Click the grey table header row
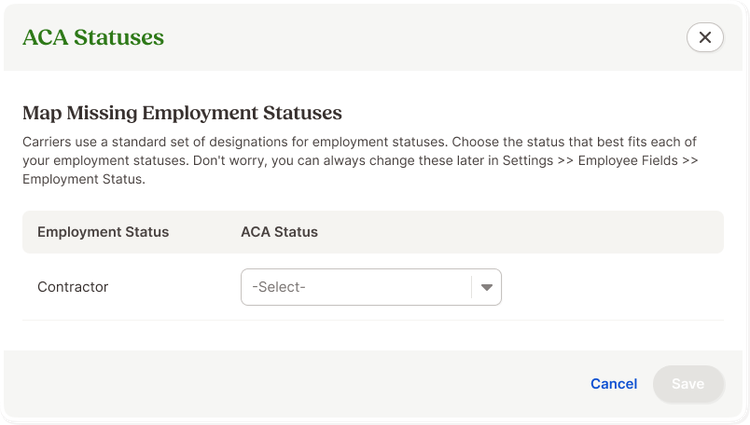This screenshot has height=425, width=750. click(373, 232)
